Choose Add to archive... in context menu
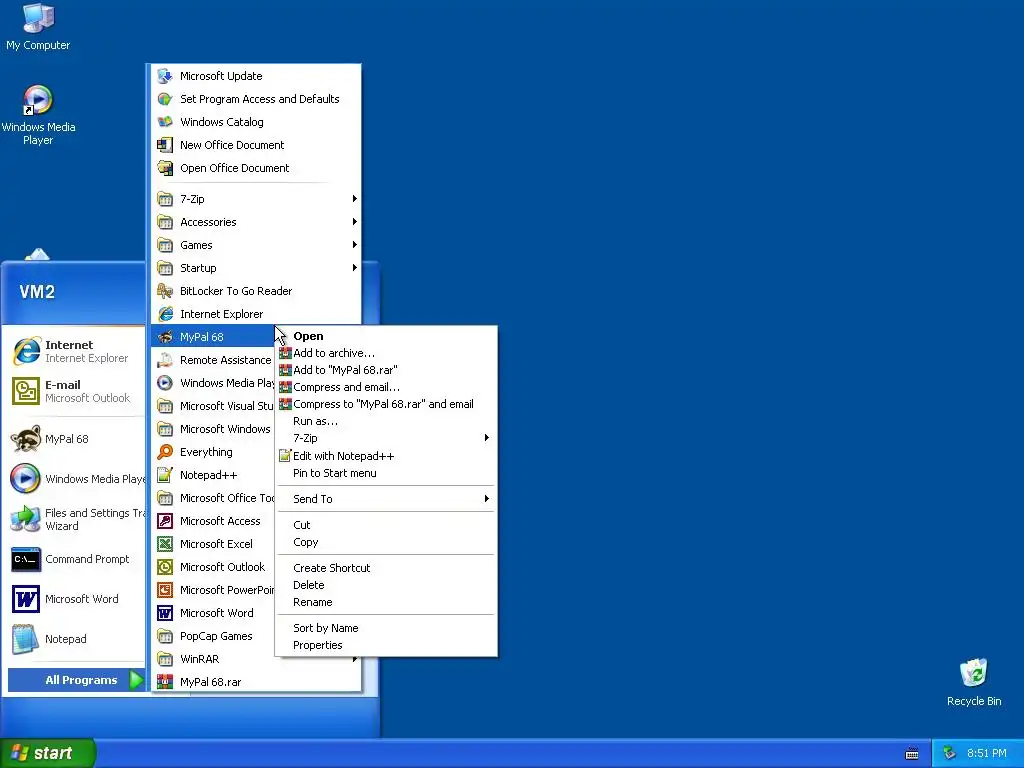This screenshot has width=1024, height=768. point(386,353)
